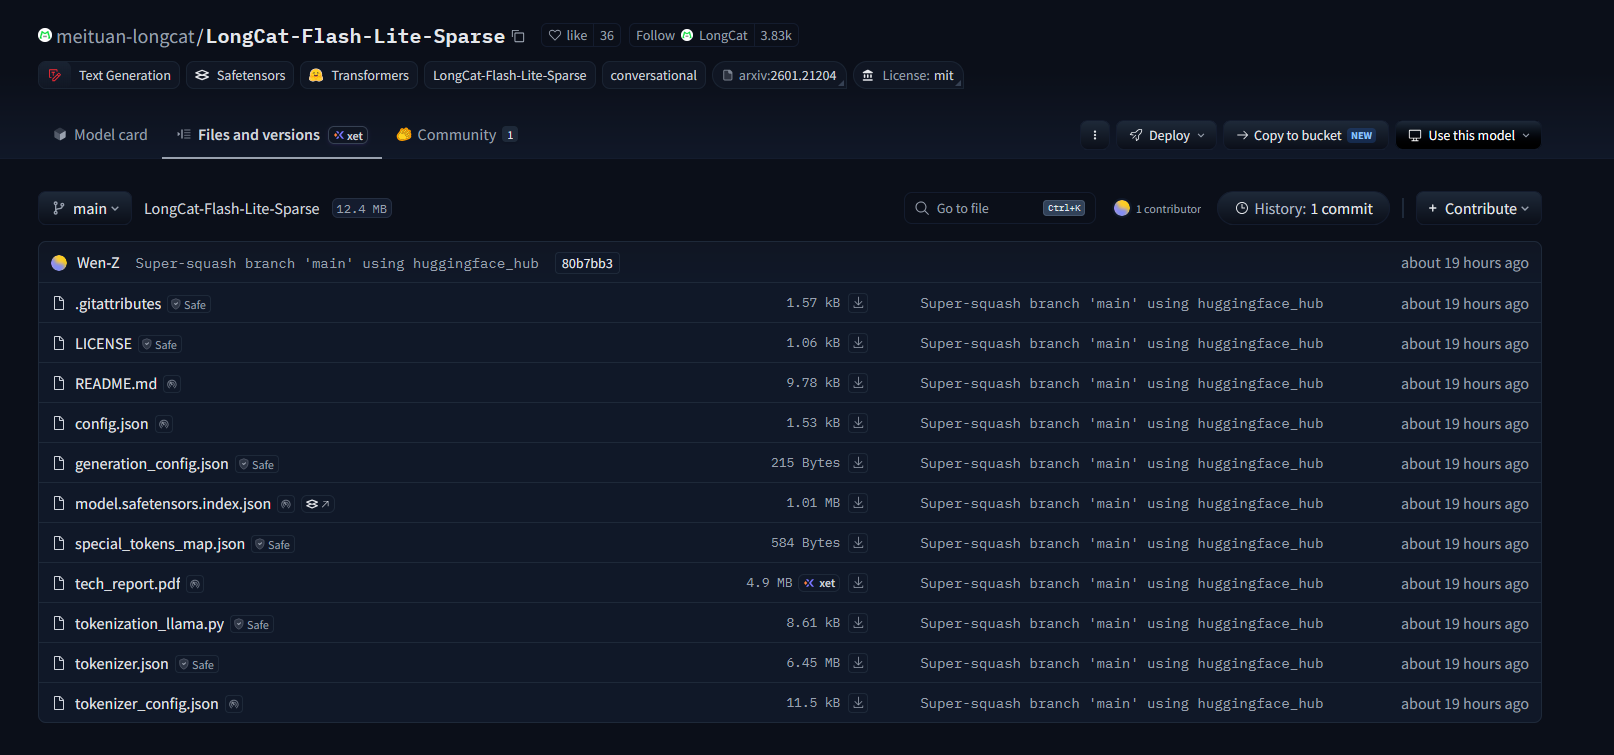The width and height of the screenshot is (1614, 755).
Task: Download model.safetensors.index.json via download icon
Action: point(858,503)
